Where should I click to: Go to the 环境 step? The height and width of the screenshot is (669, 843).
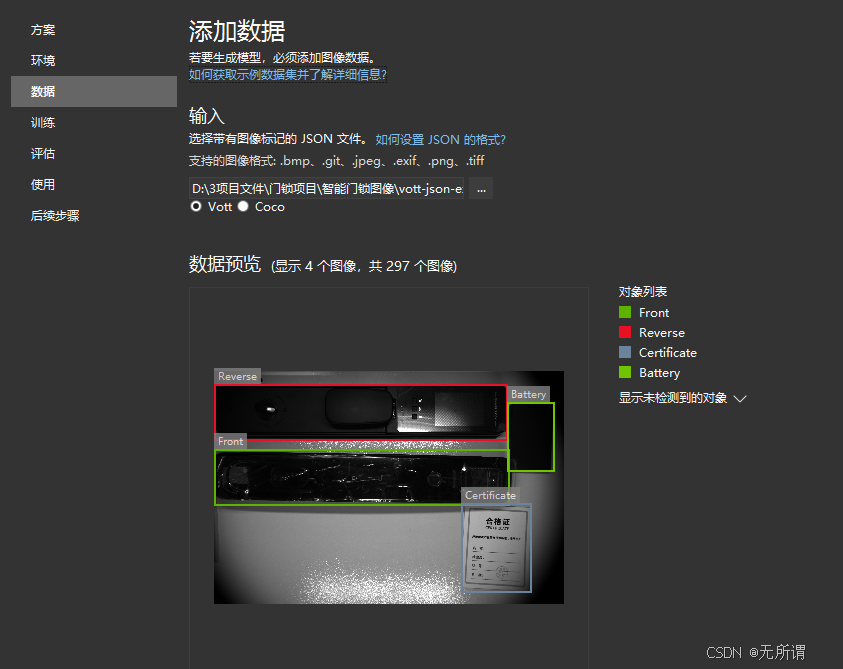point(42,61)
